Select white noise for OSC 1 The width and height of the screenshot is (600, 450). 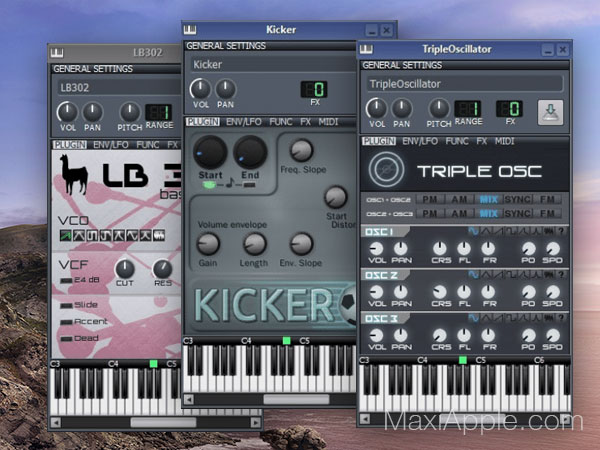tap(549, 231)
